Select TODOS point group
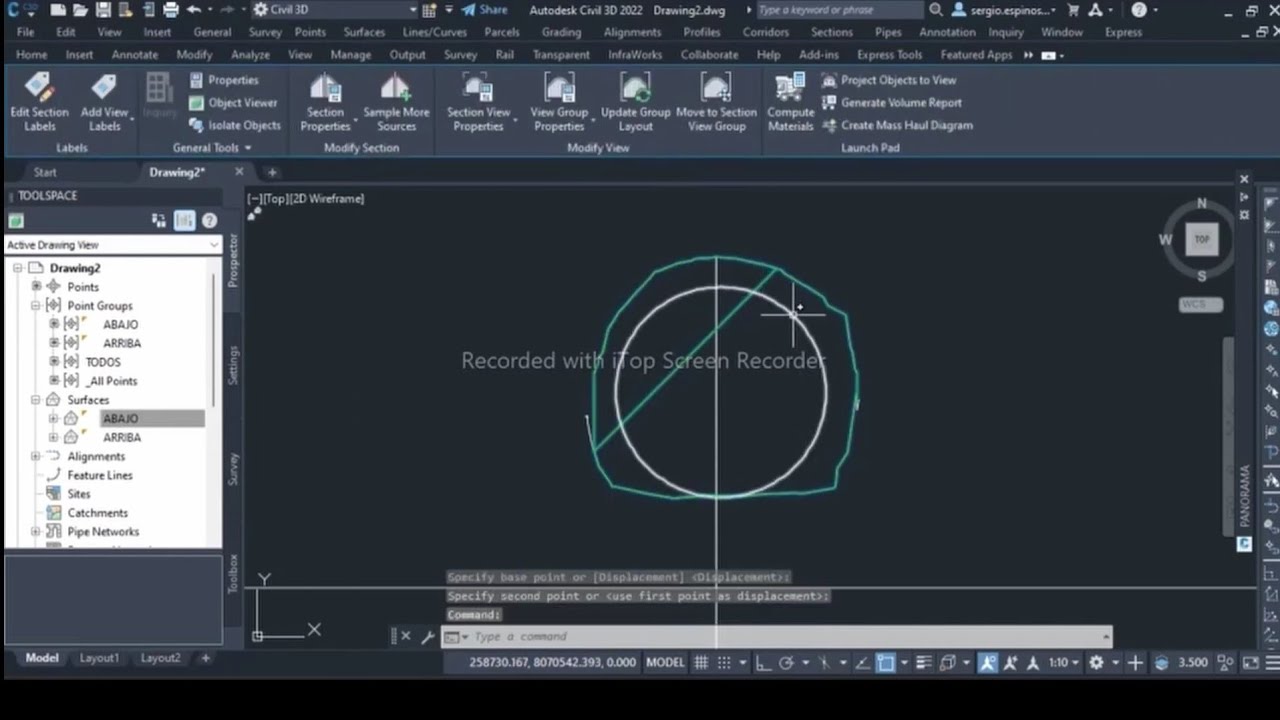Viewport: 1280px width, 720px height. click(103, 362)
